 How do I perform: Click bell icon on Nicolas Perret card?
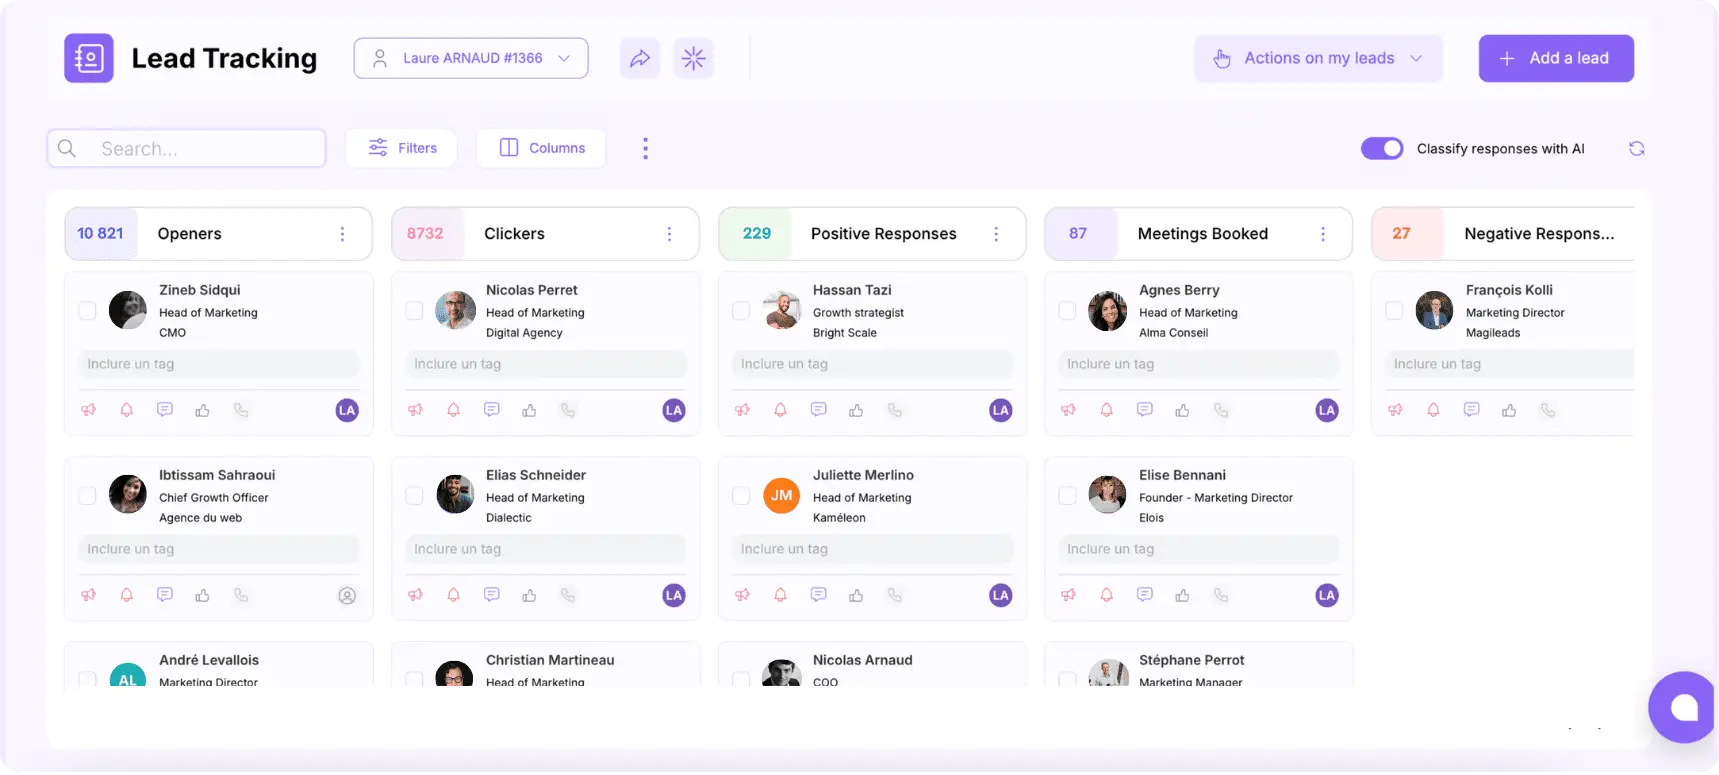[x=454, y=410]
